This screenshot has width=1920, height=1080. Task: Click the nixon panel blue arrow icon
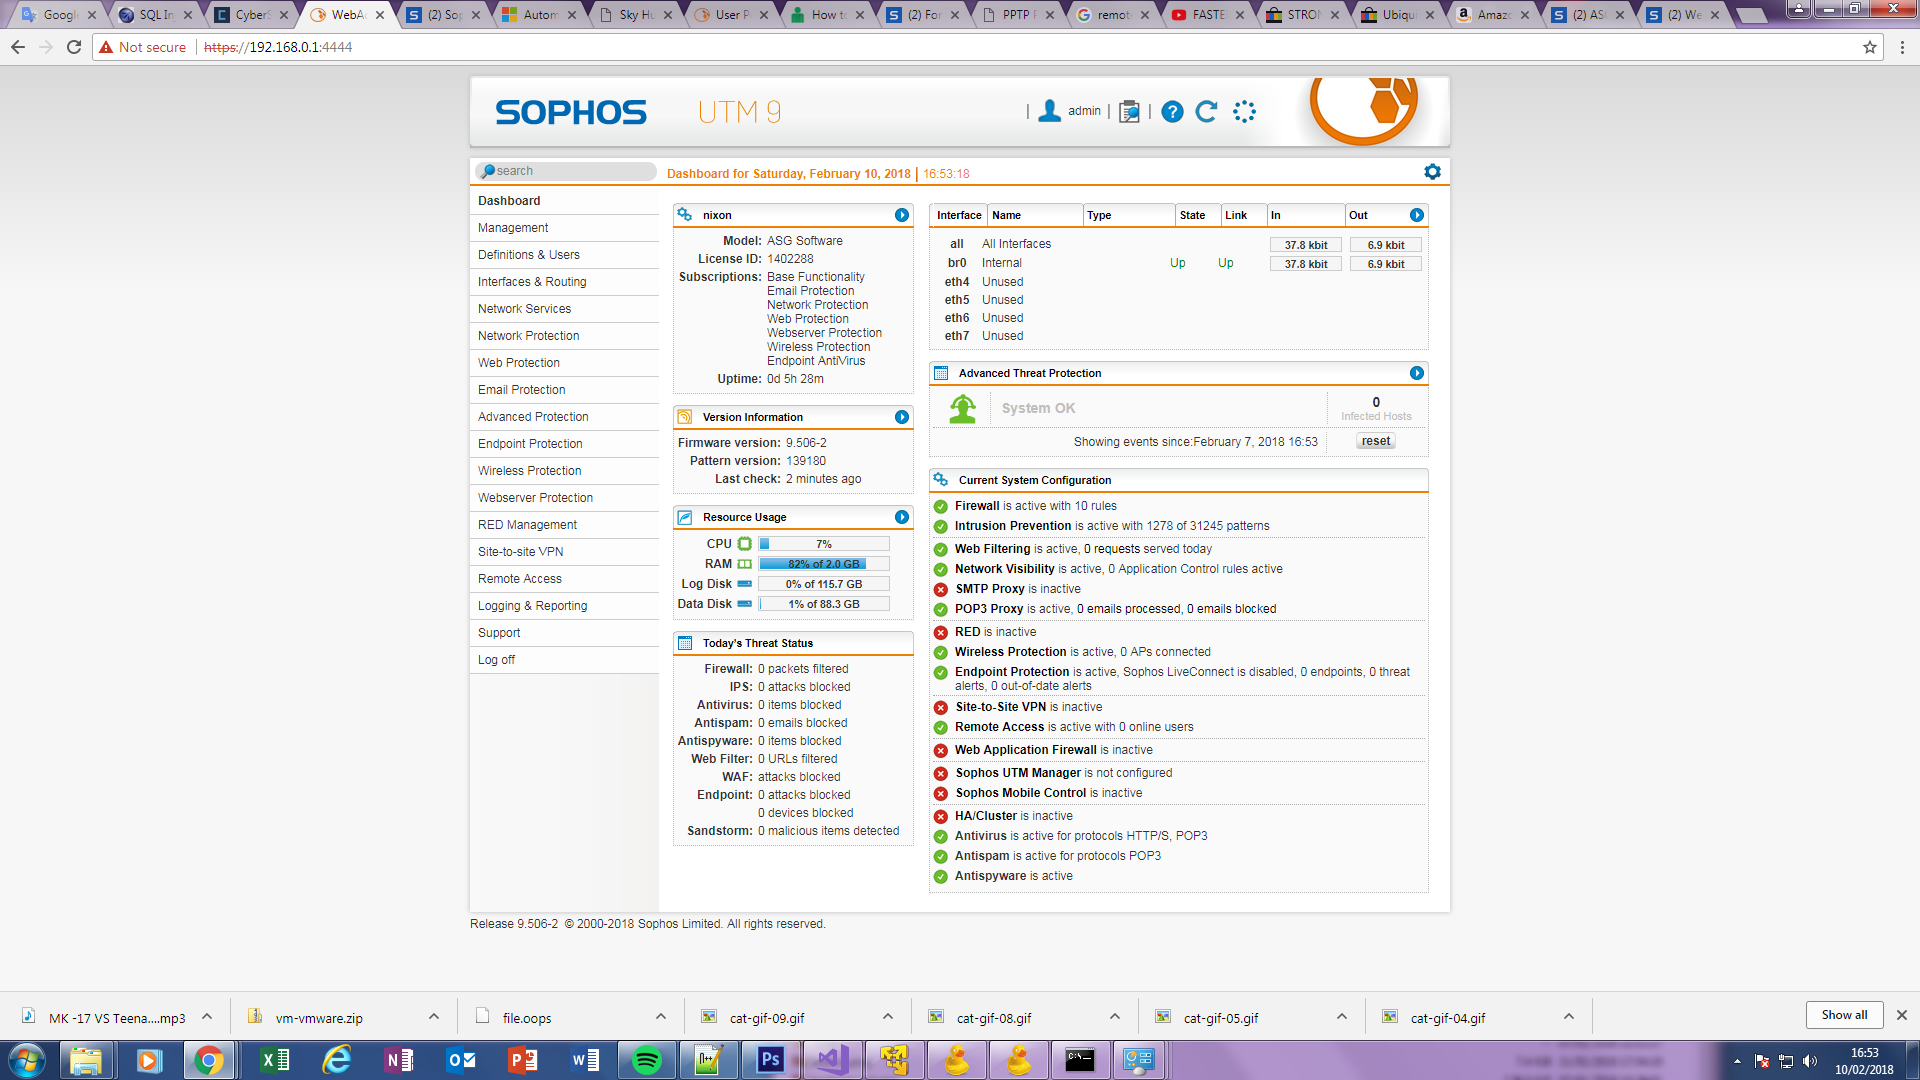tap(902, 215)
